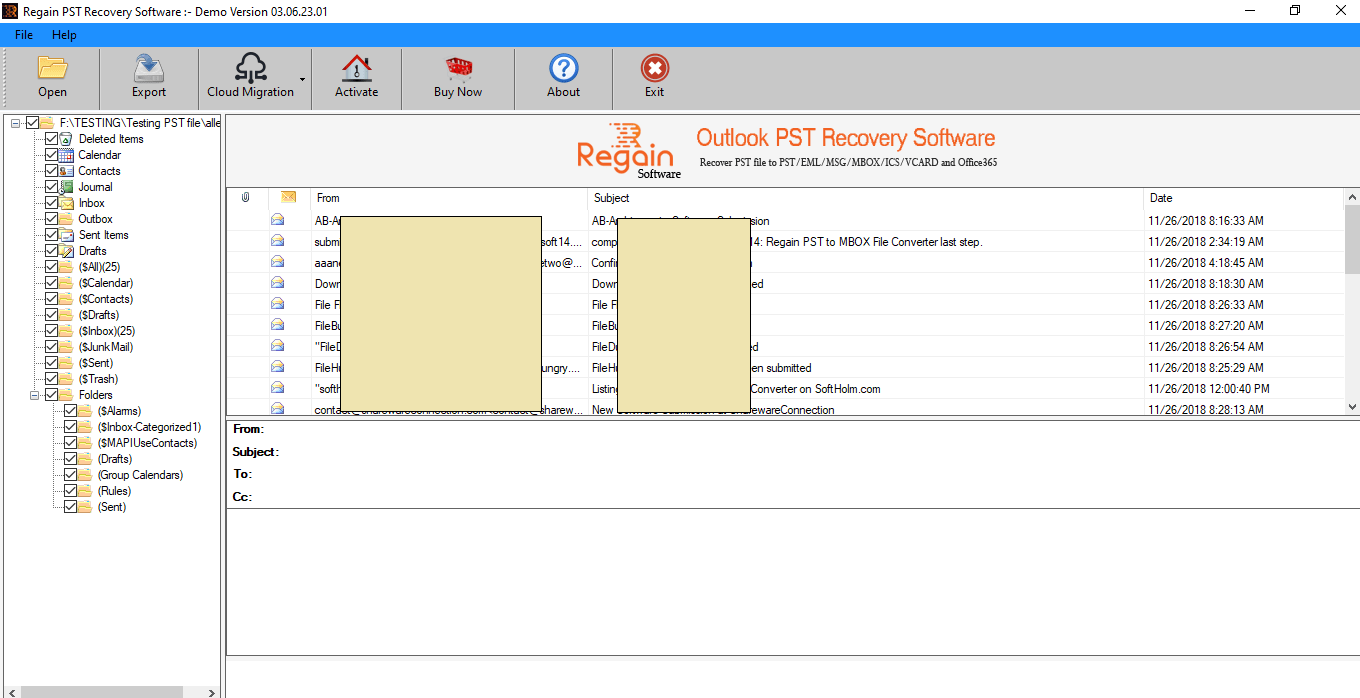
Task: Disable the ($JunkMail) folder checkbox
Action: tap(52, 346)
